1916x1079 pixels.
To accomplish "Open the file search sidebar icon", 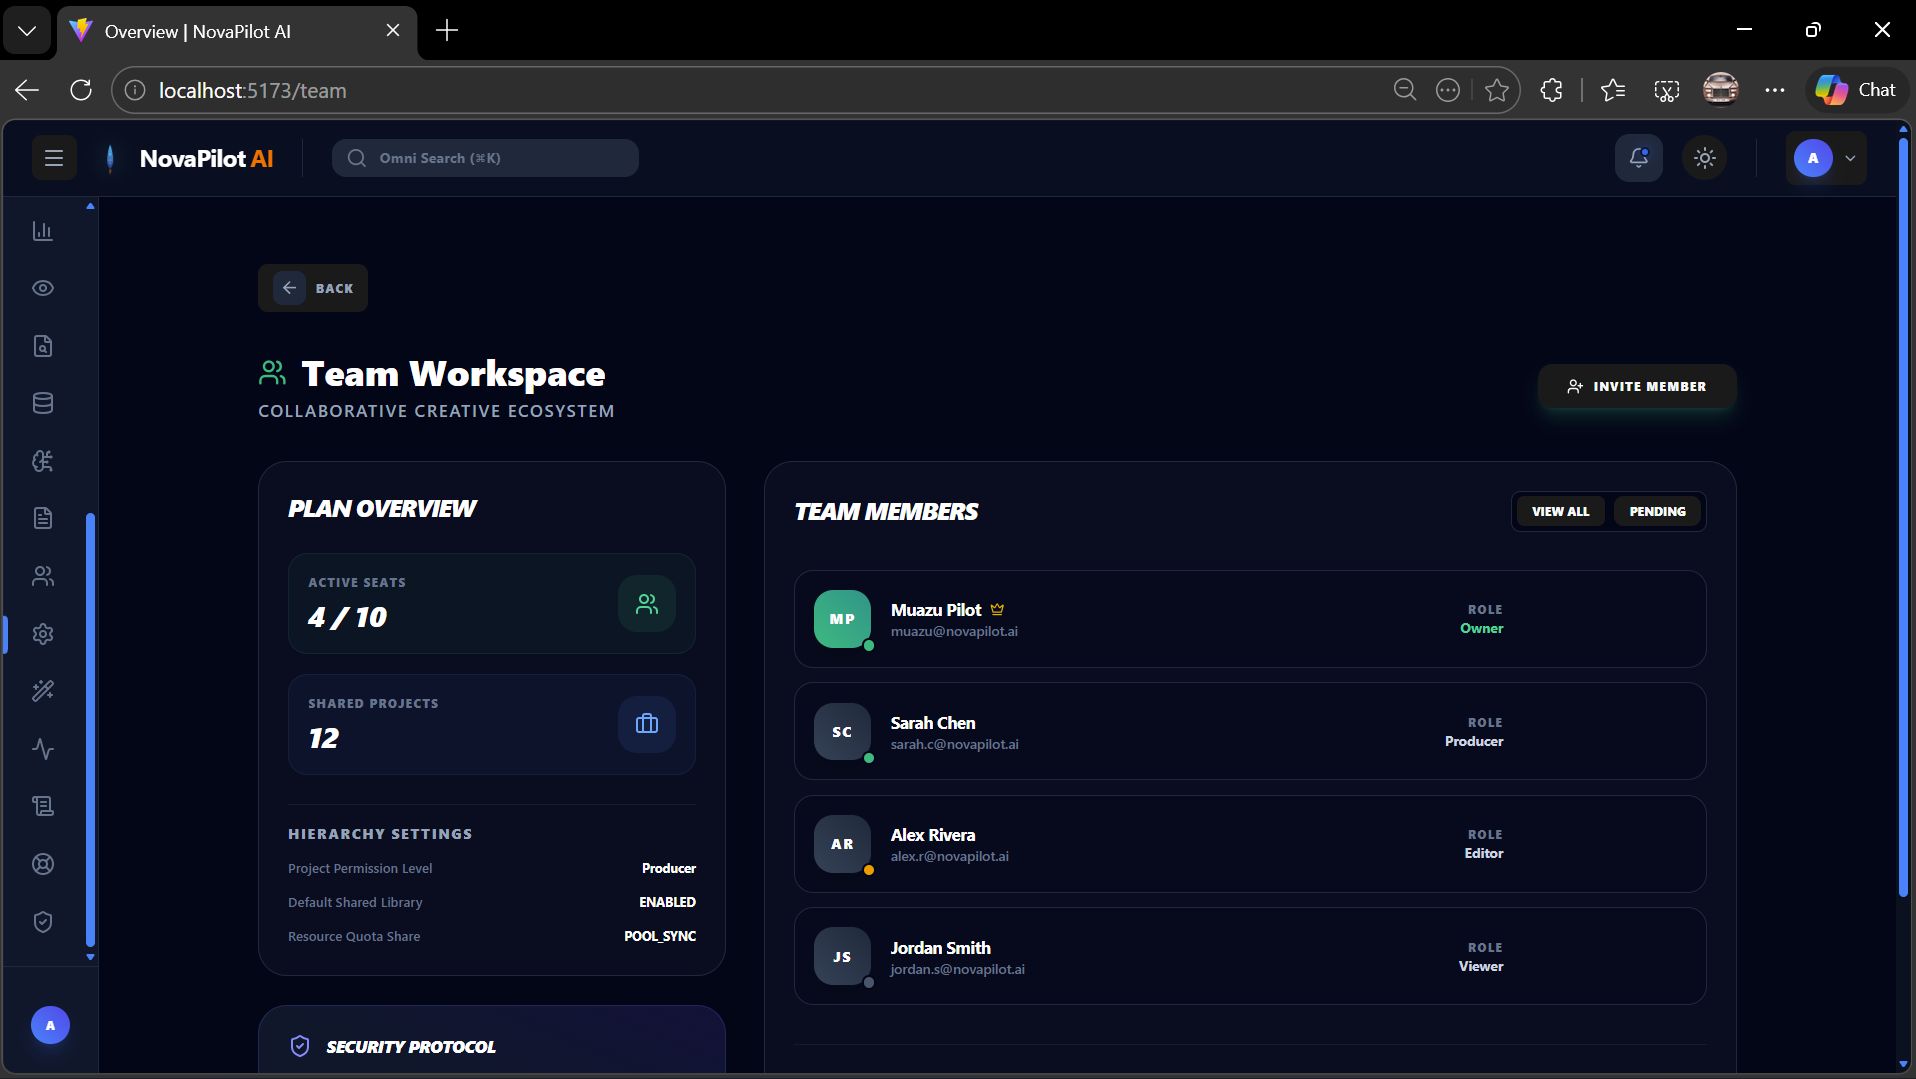I will click(x=43, y=346).
